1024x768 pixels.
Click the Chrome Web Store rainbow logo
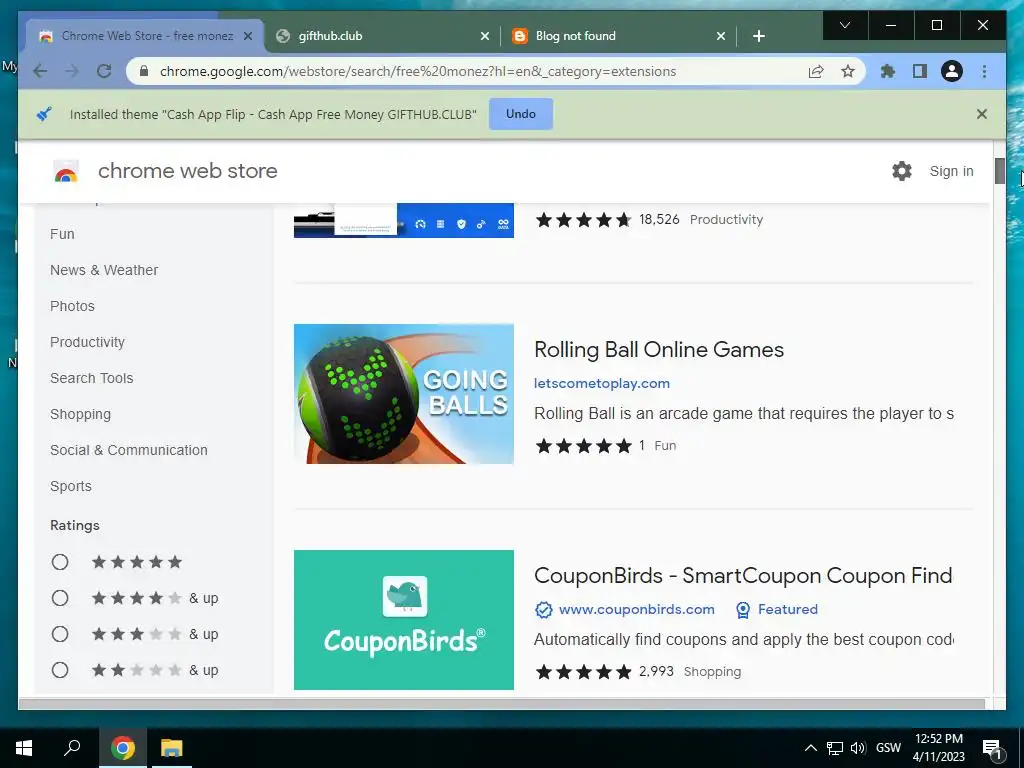point(66,171)
